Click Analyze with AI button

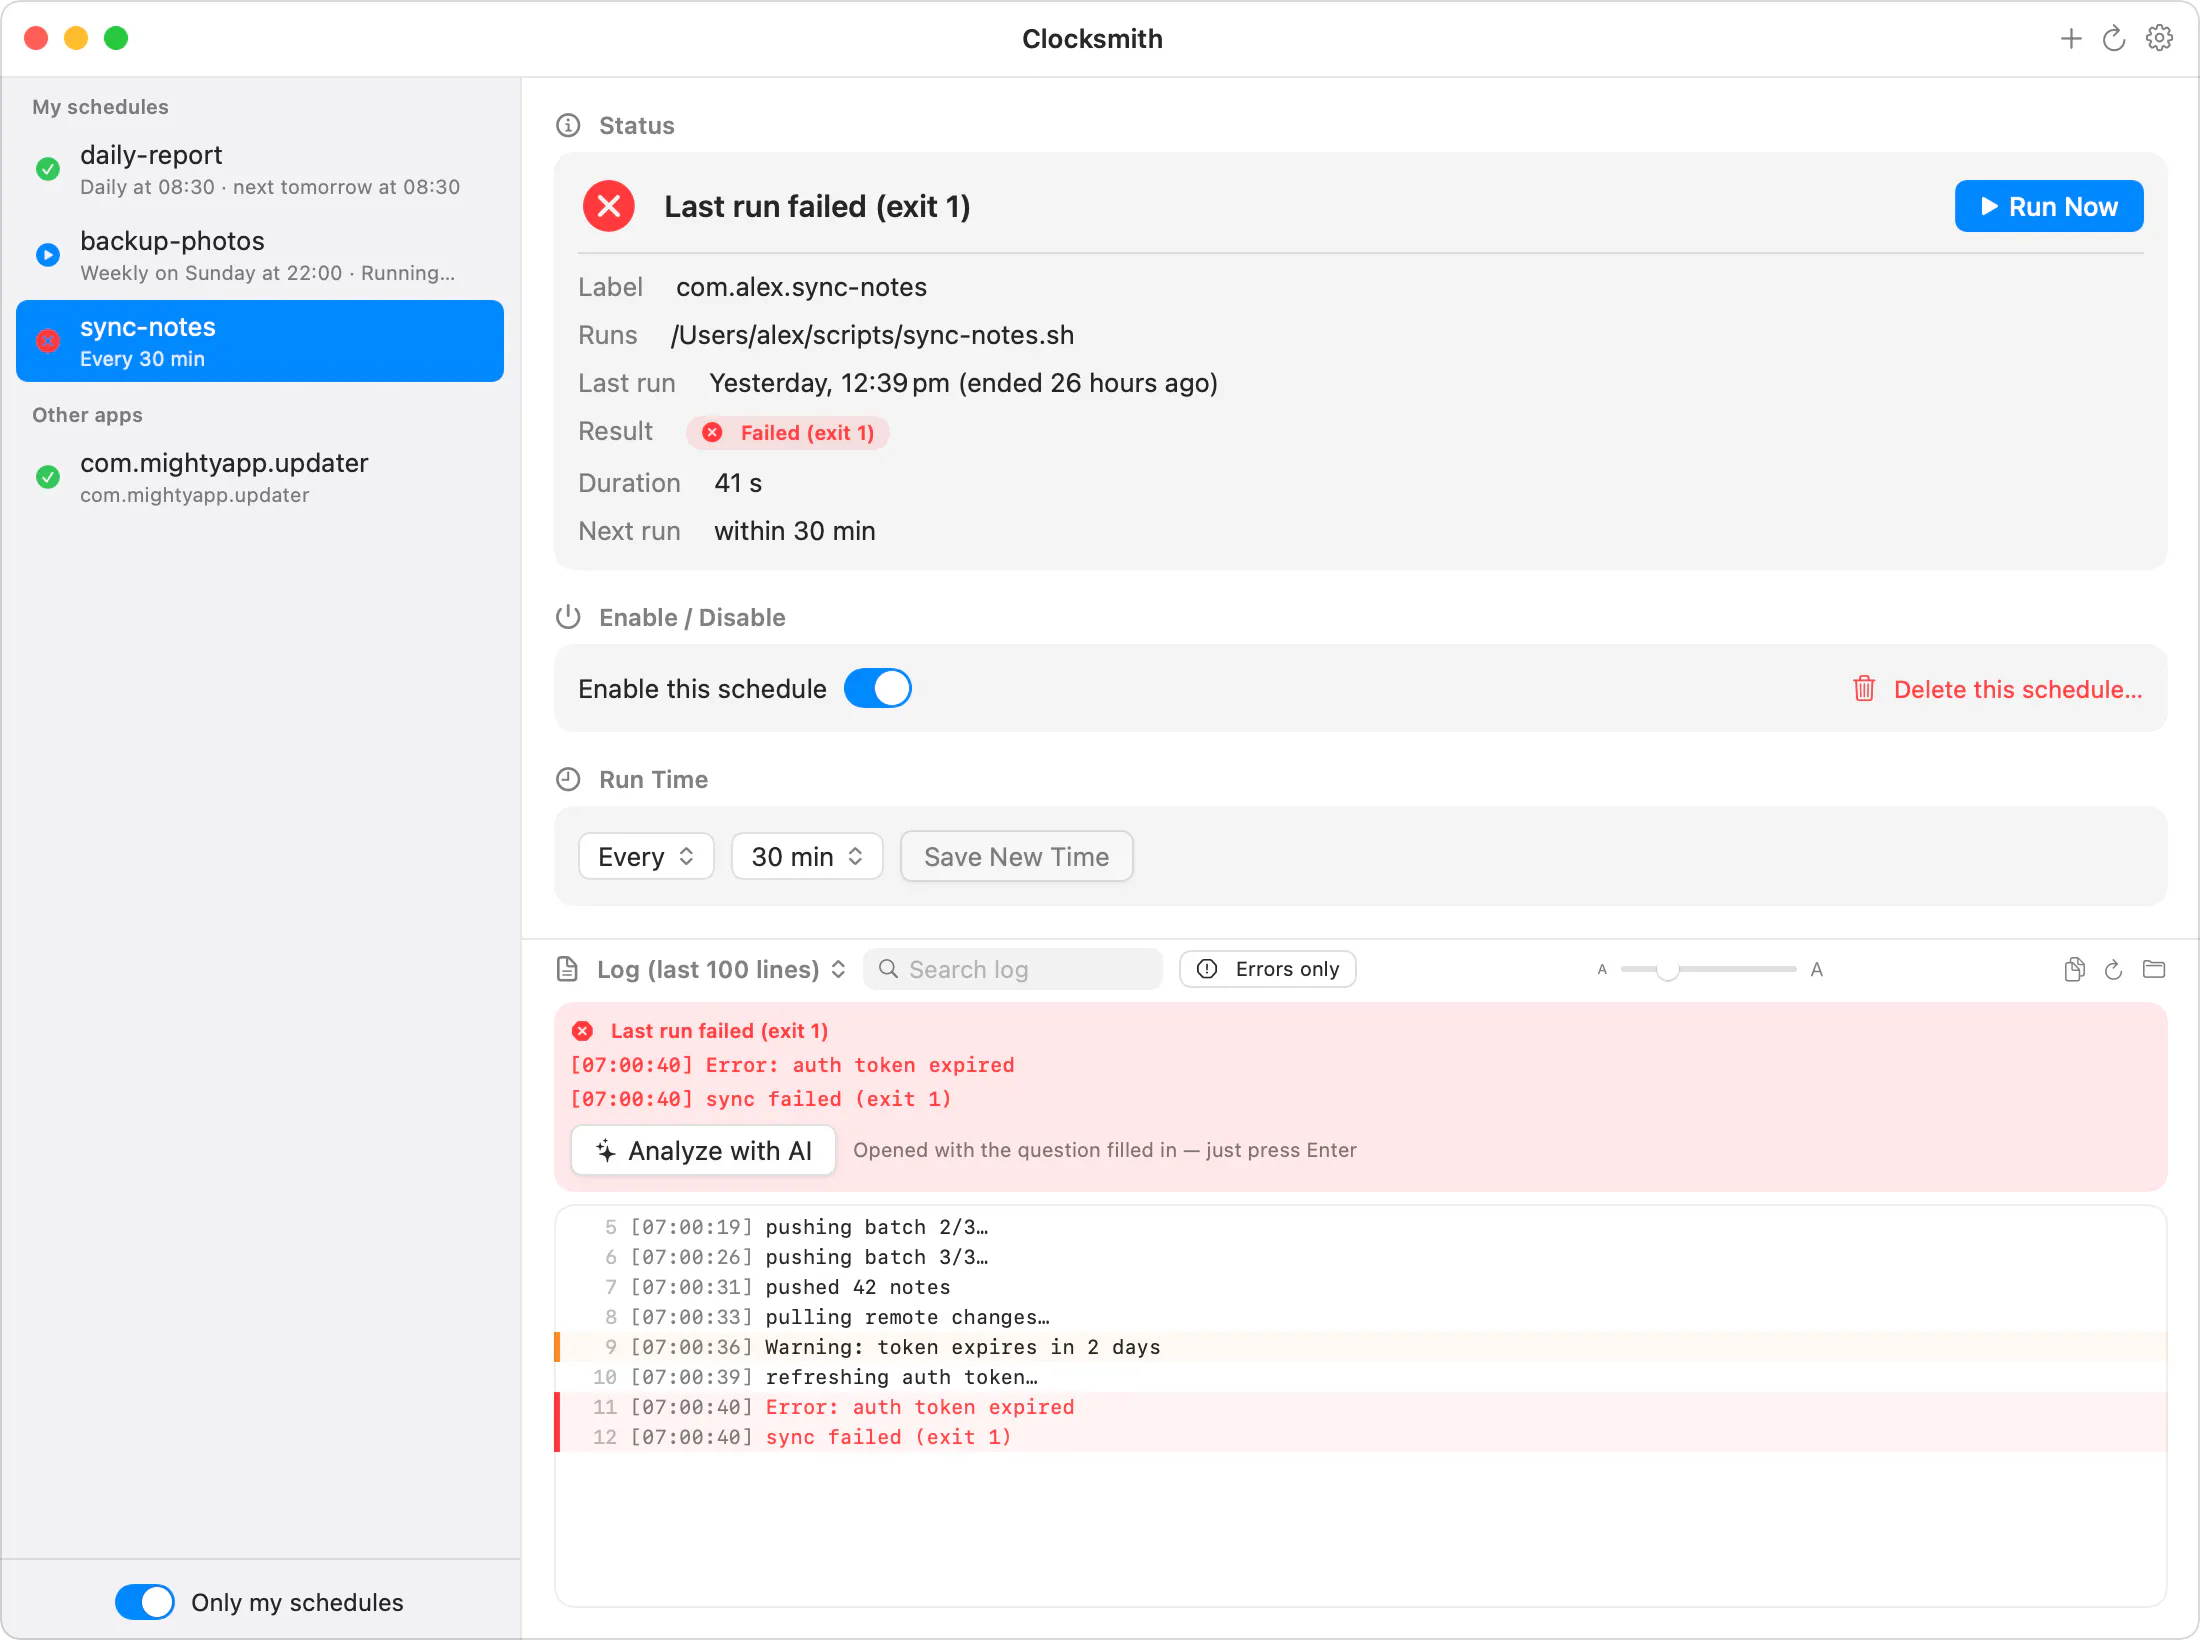[703, 1150]
